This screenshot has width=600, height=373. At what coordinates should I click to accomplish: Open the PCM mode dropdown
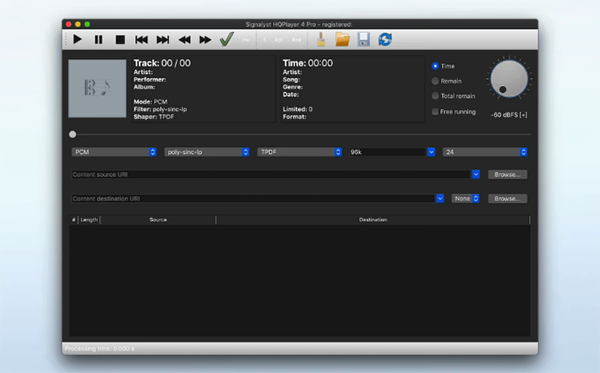pyautogui.click(x=114, y=152)
